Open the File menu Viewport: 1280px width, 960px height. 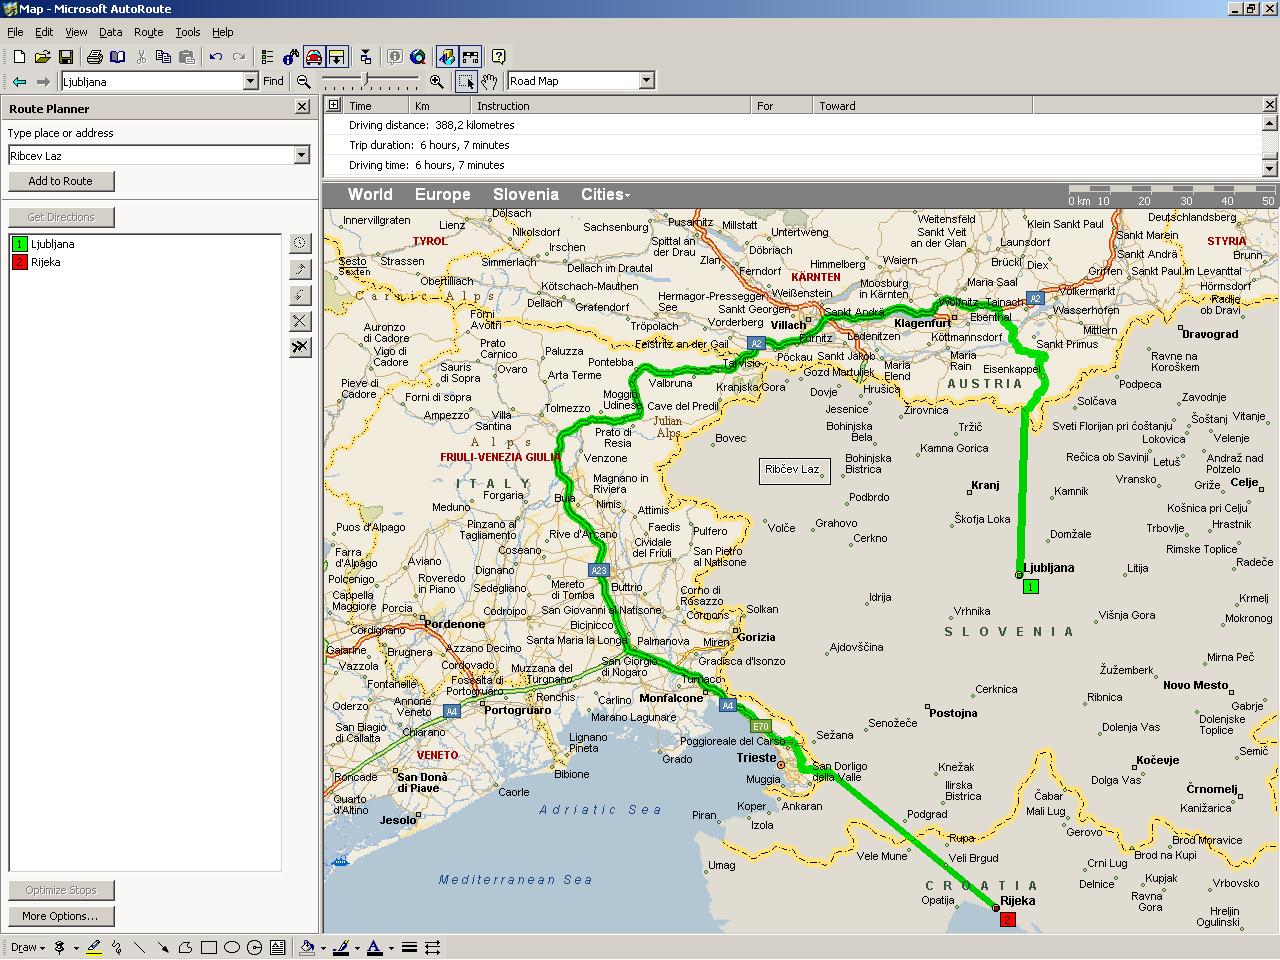(x=15, y=32)
